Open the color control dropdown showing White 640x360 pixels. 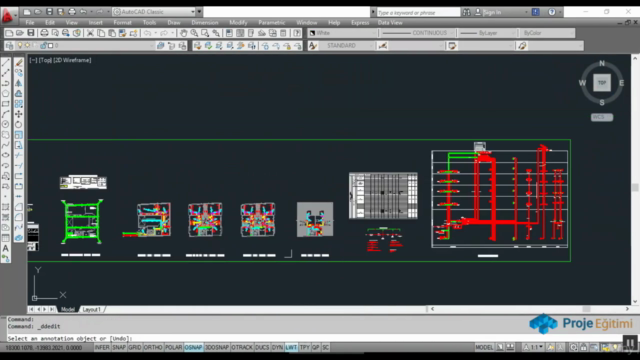(342, 33)
